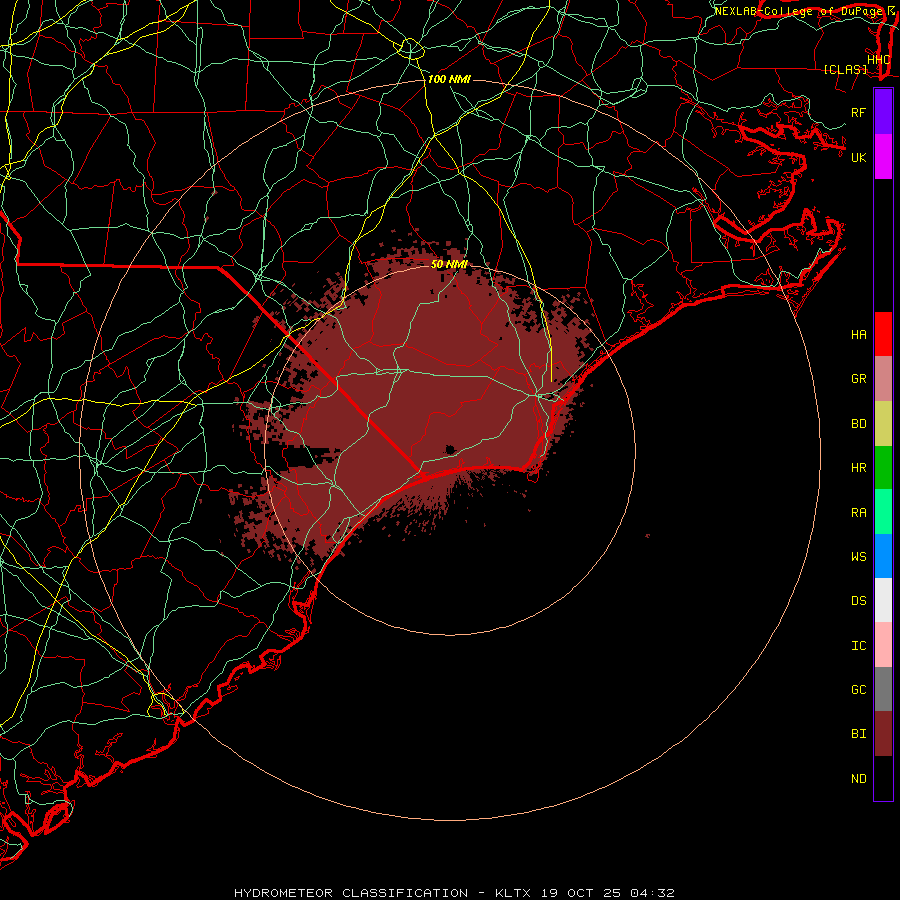900x900 pixels.
Task: Click the [CLAS] label
Action: tap(845, 70)
